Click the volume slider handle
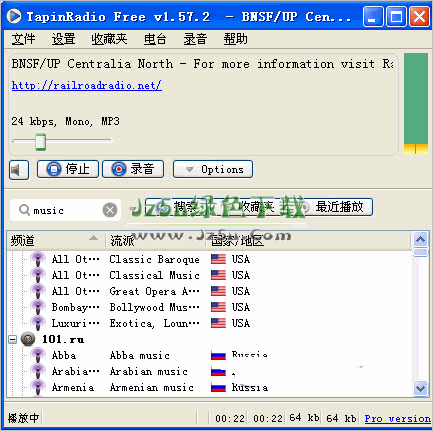Image resolution: width=433 pixels, height=431 pixels. (41, 141)
